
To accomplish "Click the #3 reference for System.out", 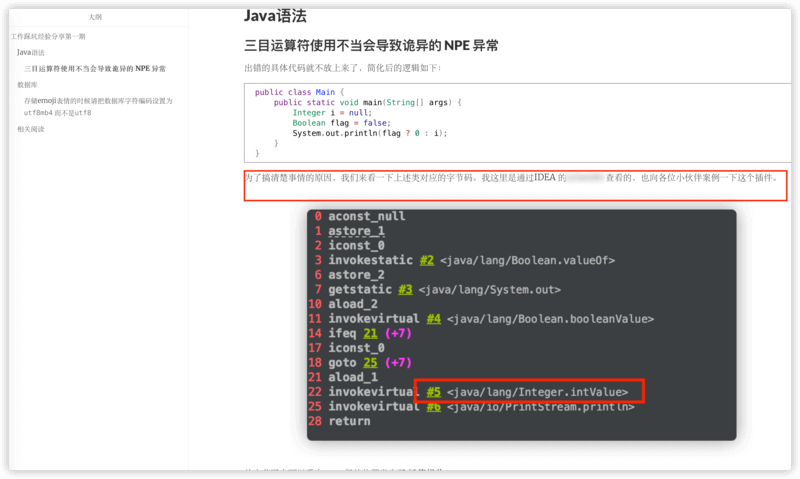I will point(405,289).
